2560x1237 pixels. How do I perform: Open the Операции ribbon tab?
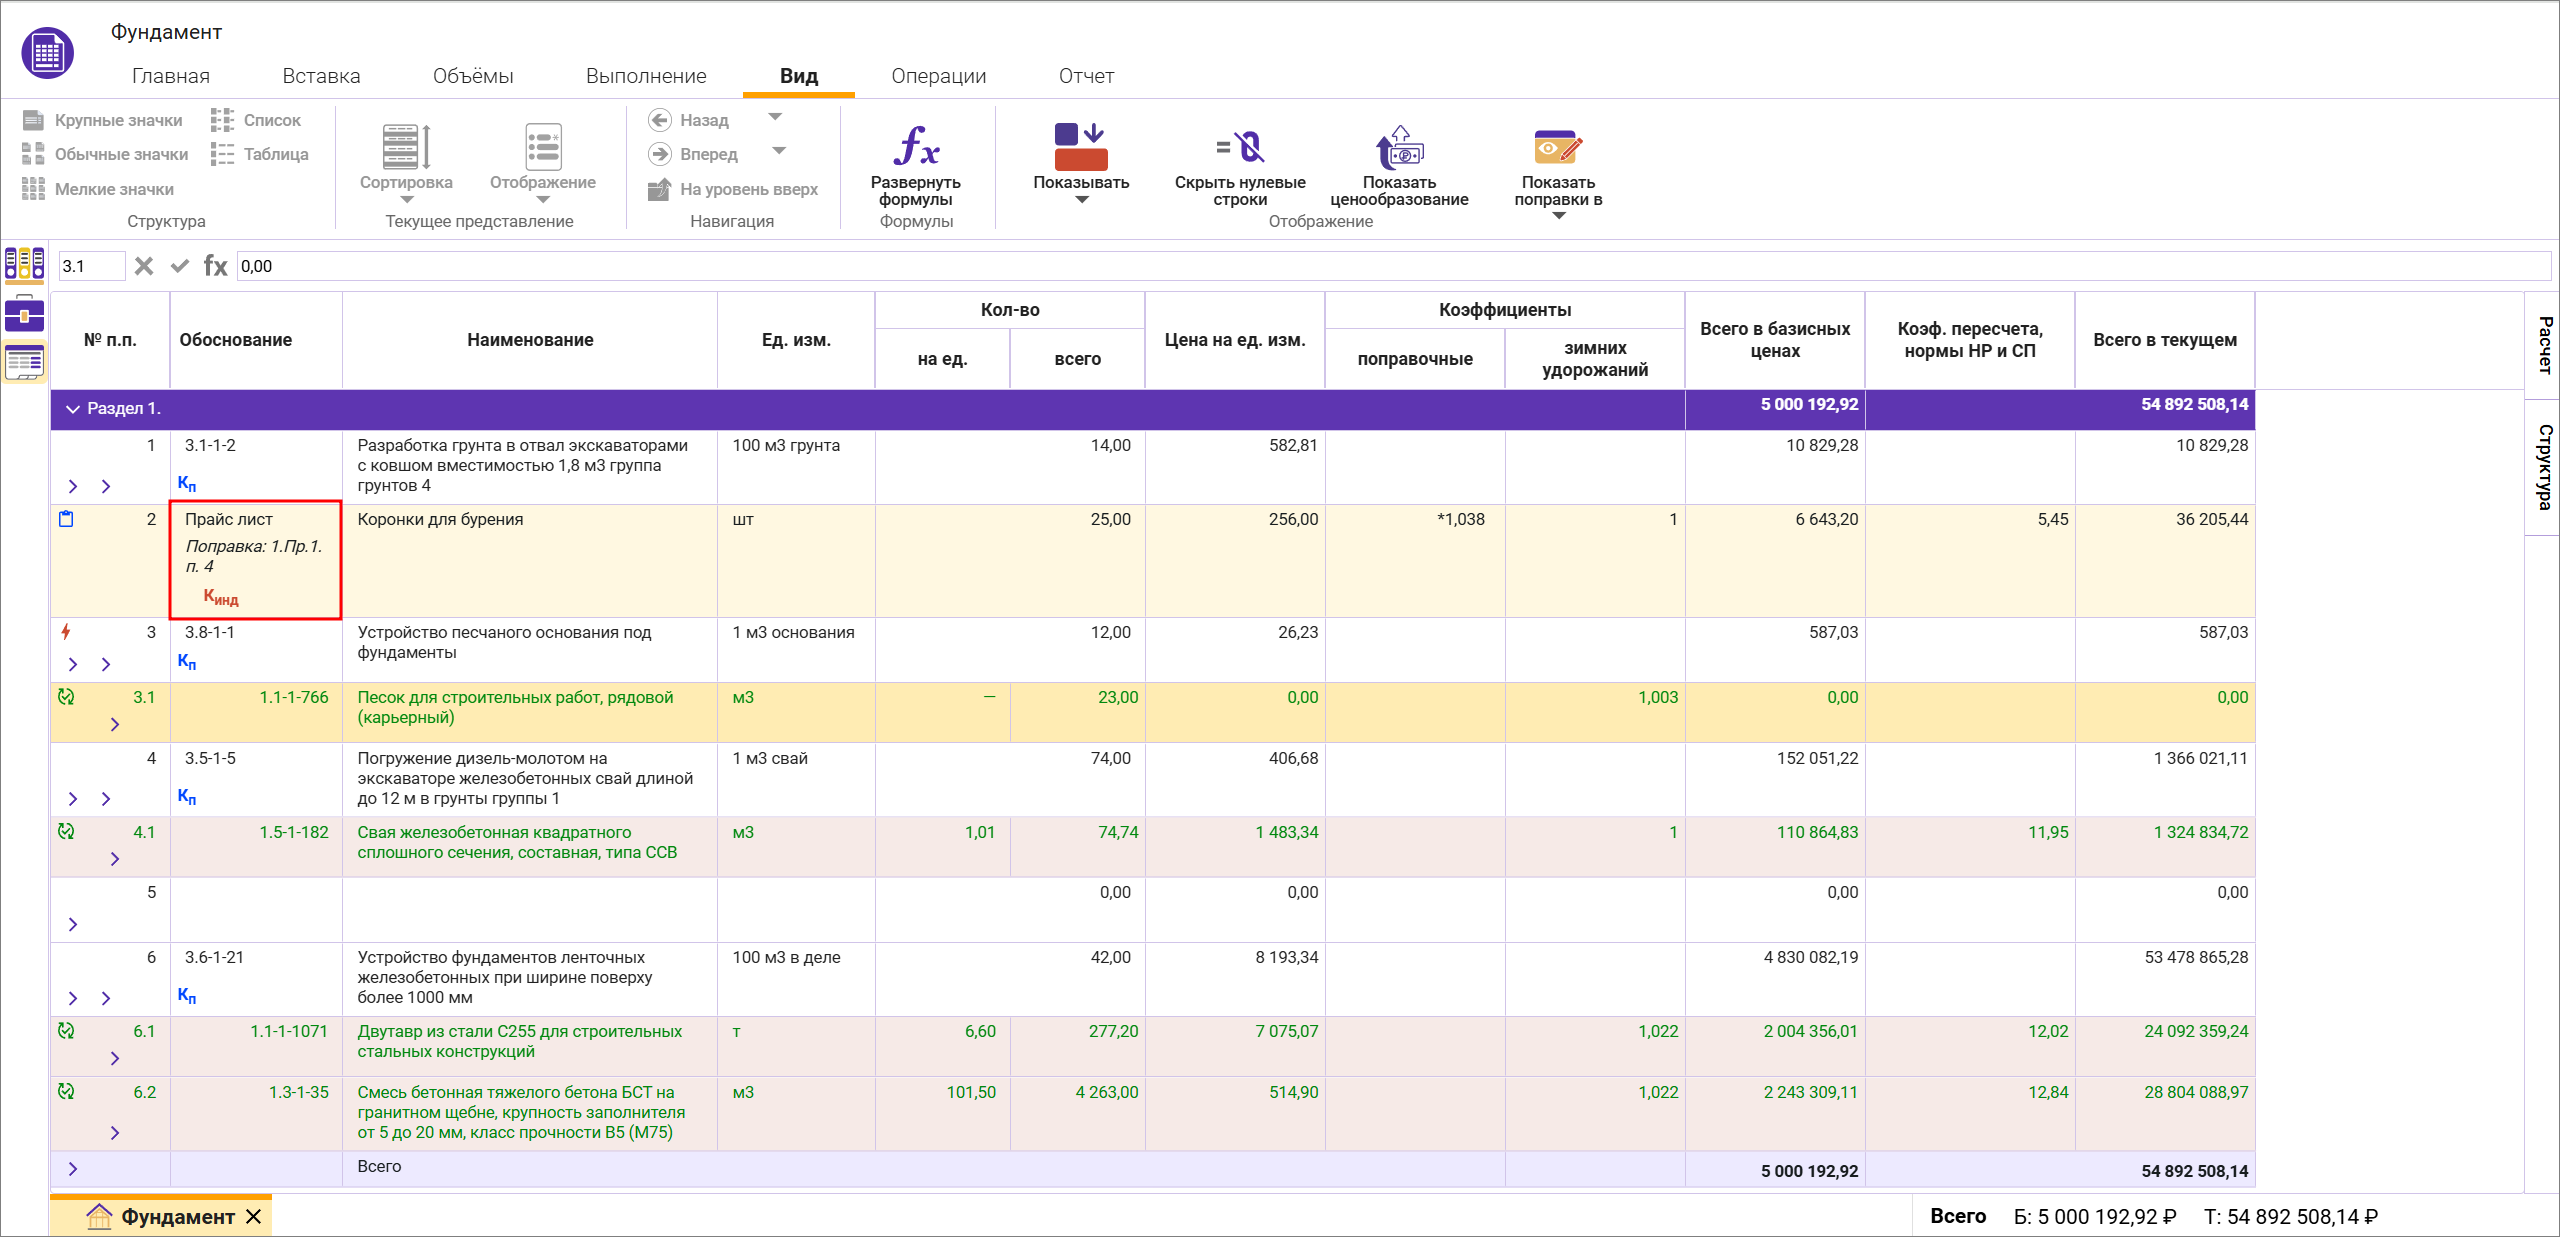[x=938, y=76]
